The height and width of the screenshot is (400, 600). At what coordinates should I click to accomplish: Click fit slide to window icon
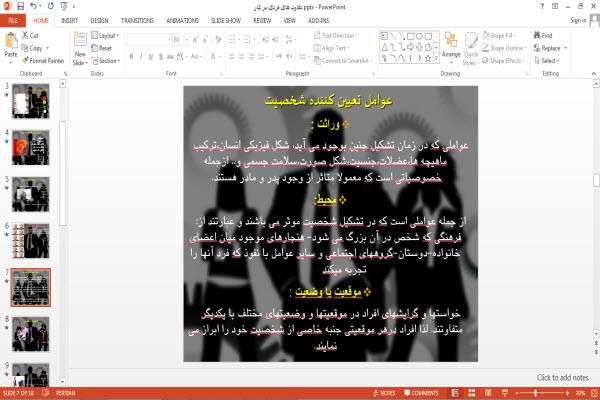[595, 393]
